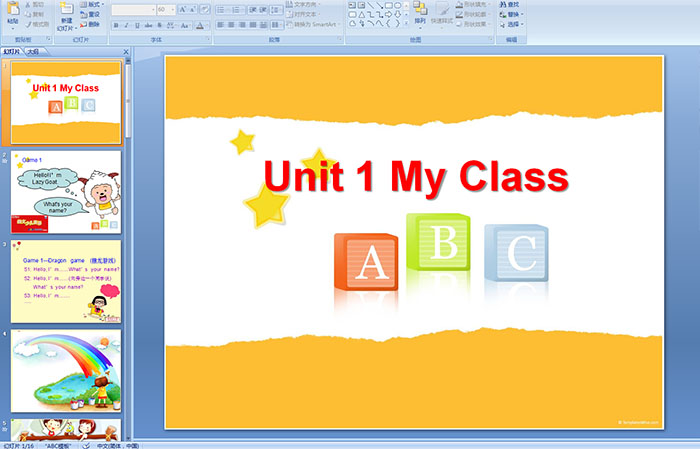Click the Paste clipboard icon
The height and width of the screenshot is (449, 700).
13,8
